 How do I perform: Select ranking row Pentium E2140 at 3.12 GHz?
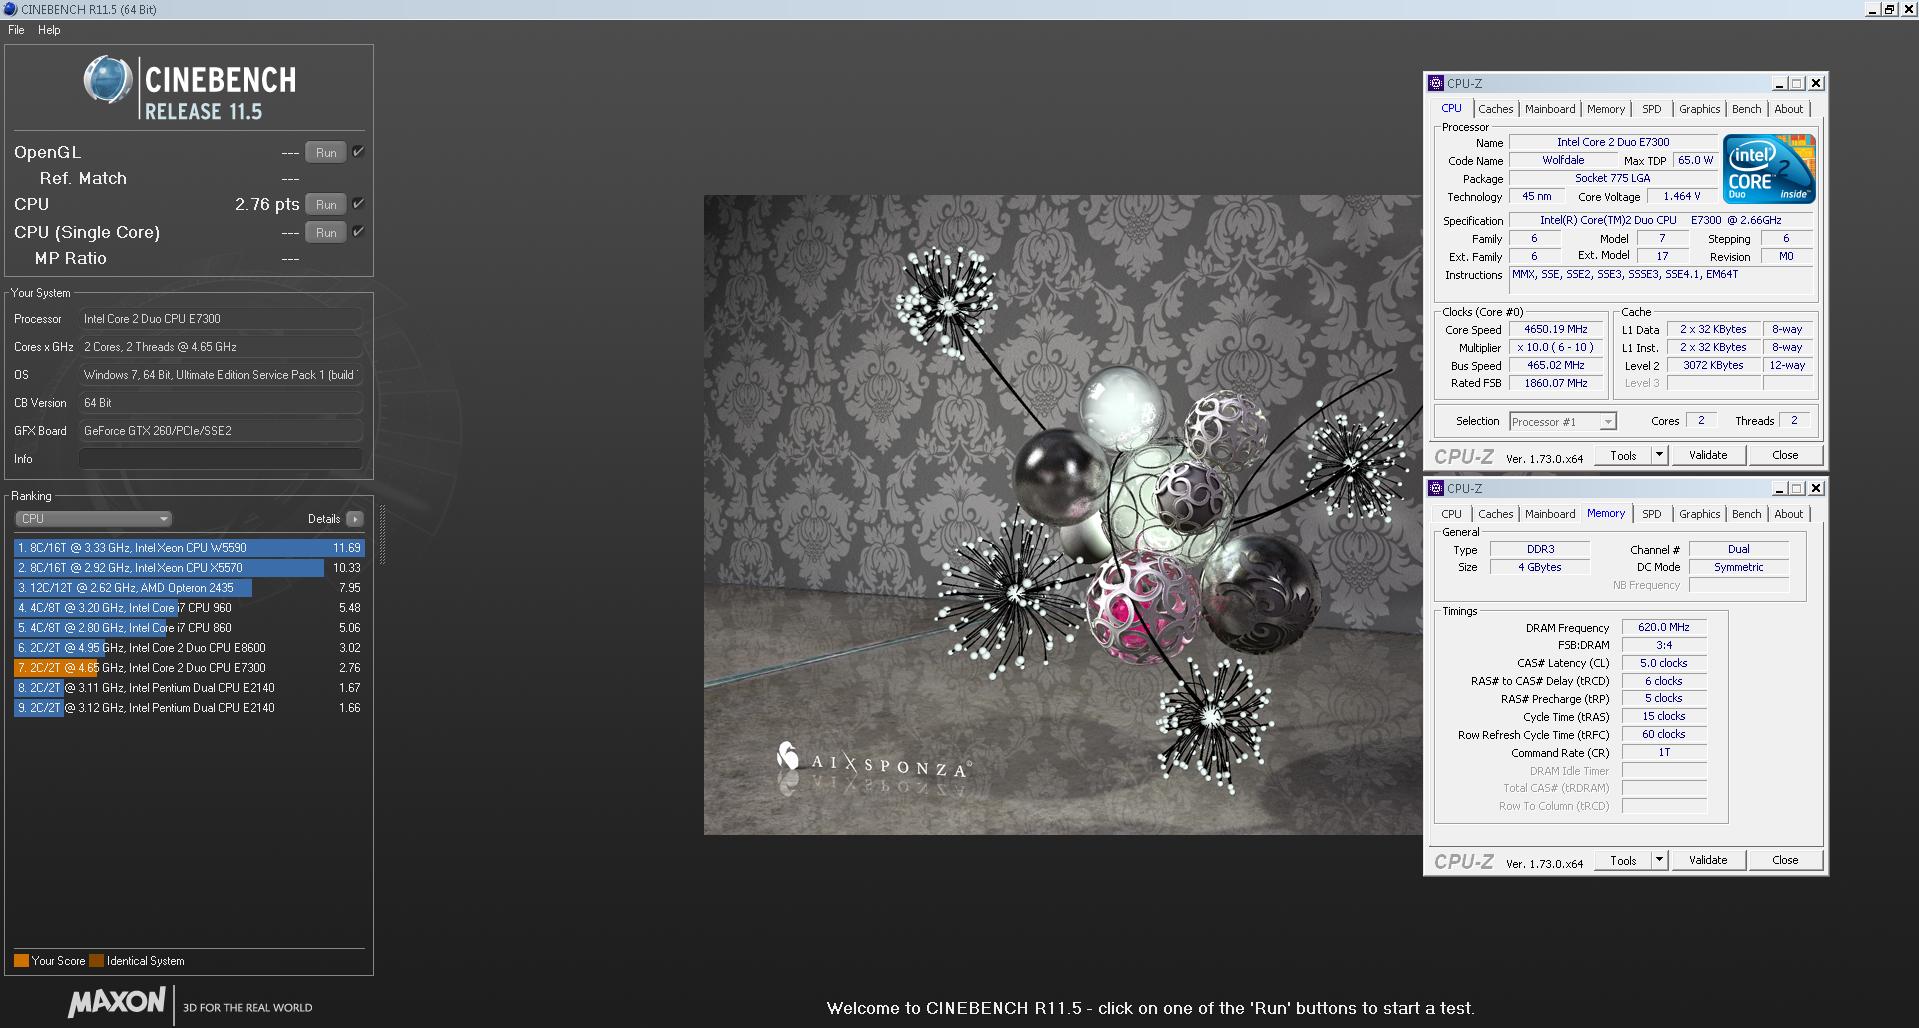point(189,708)
